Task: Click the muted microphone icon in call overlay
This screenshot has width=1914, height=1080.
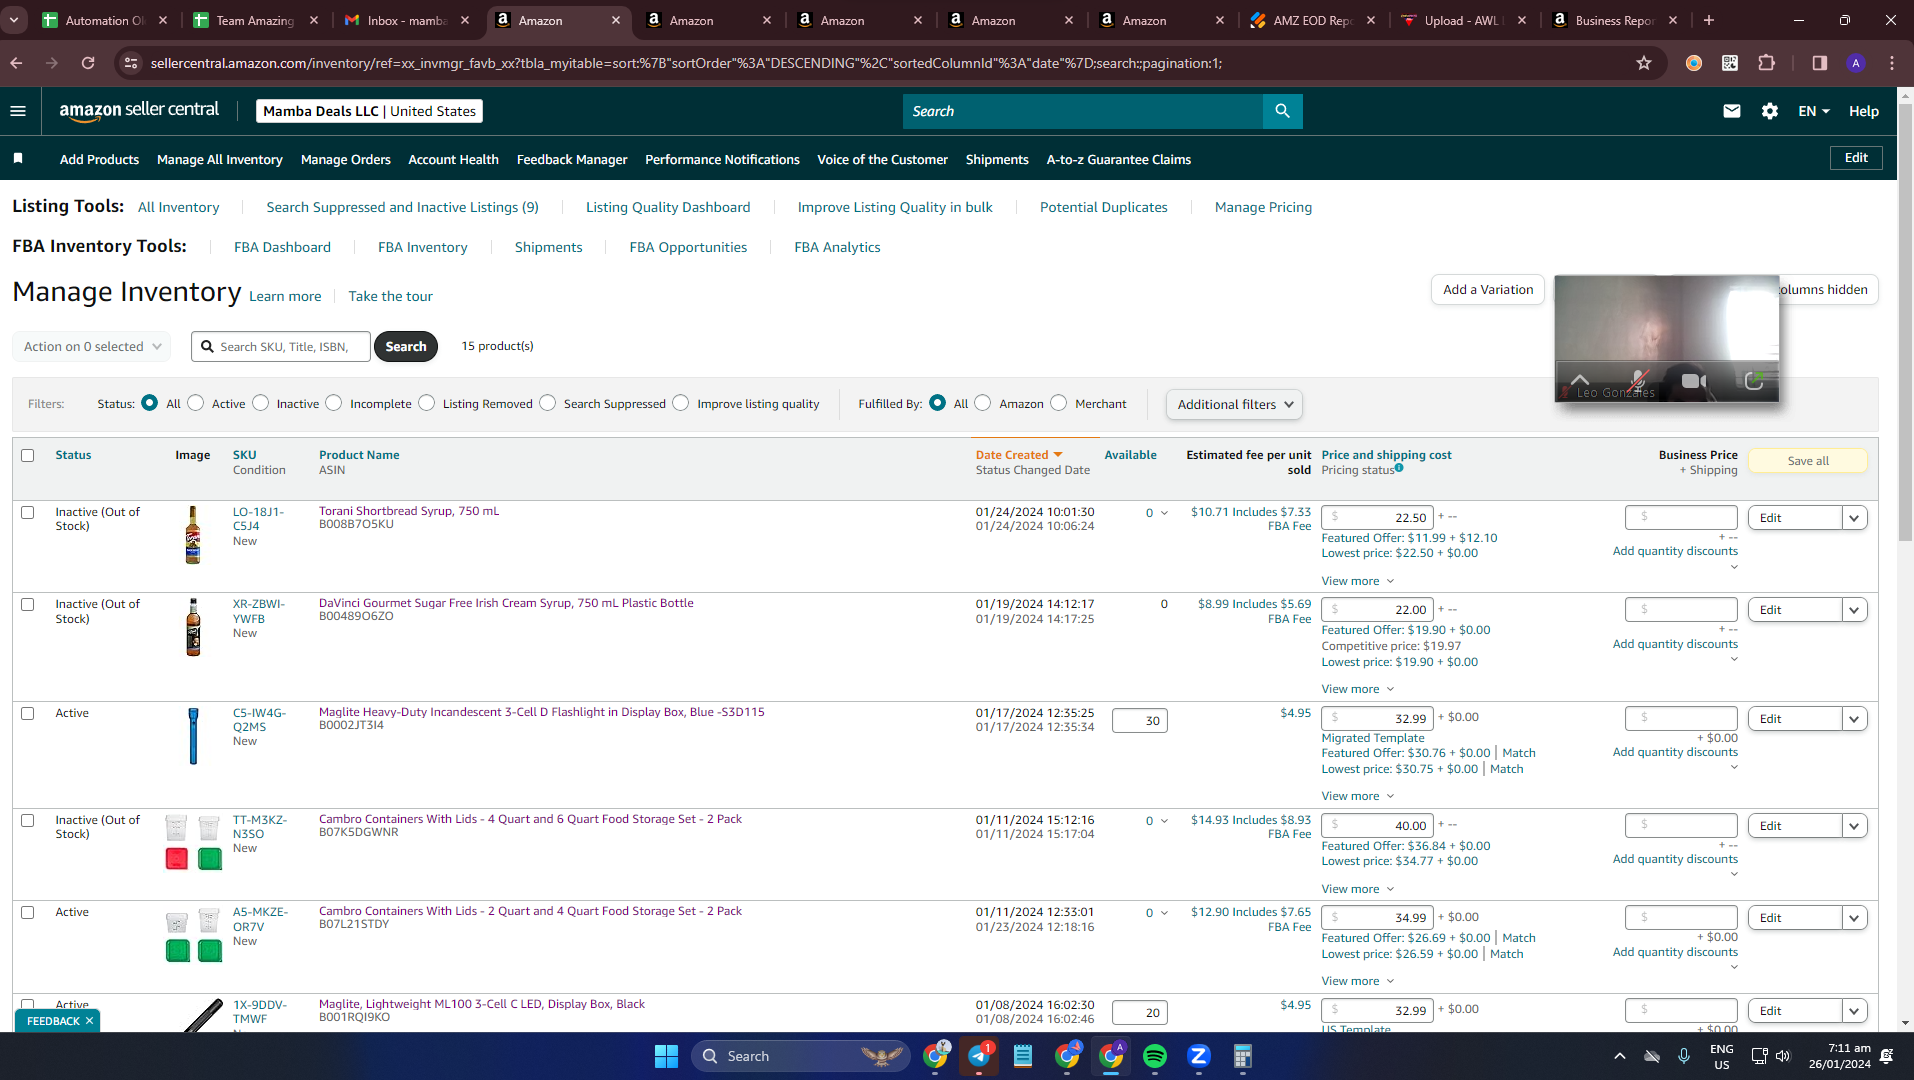Action: click(1637, 381)
